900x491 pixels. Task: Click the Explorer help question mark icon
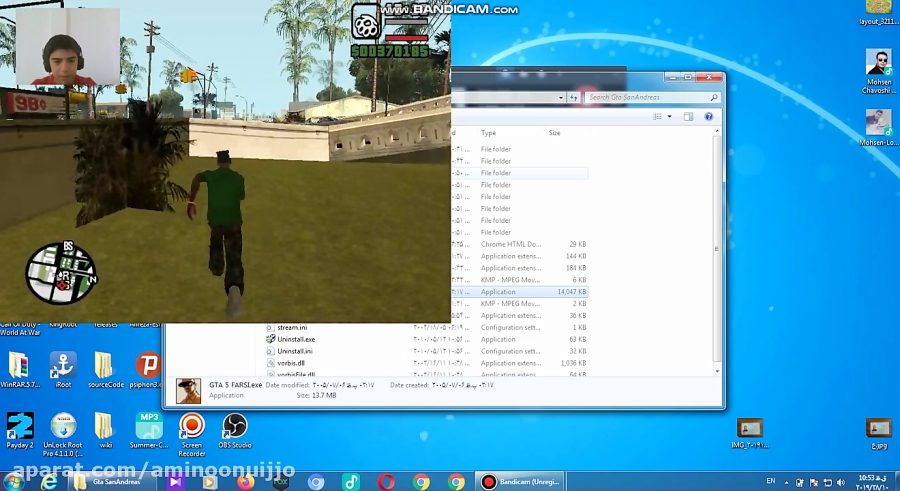click(708, 117)
